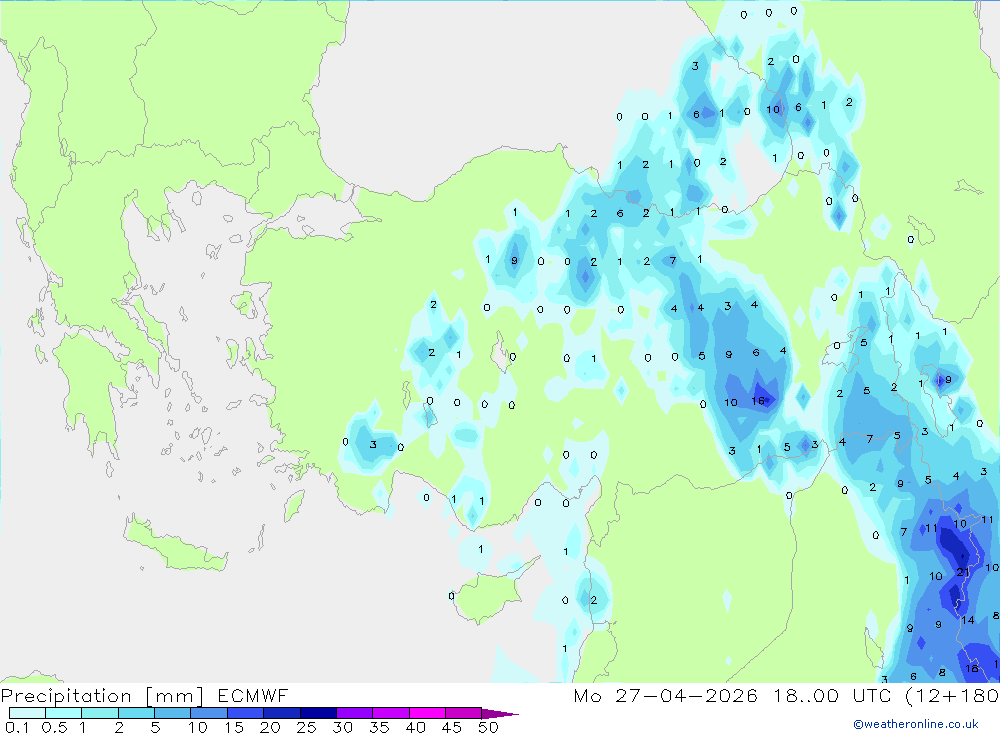Click the legend label '25'
Image resolution: width=1000 pixels, height=733 pixels.
[x=306, y=727]
